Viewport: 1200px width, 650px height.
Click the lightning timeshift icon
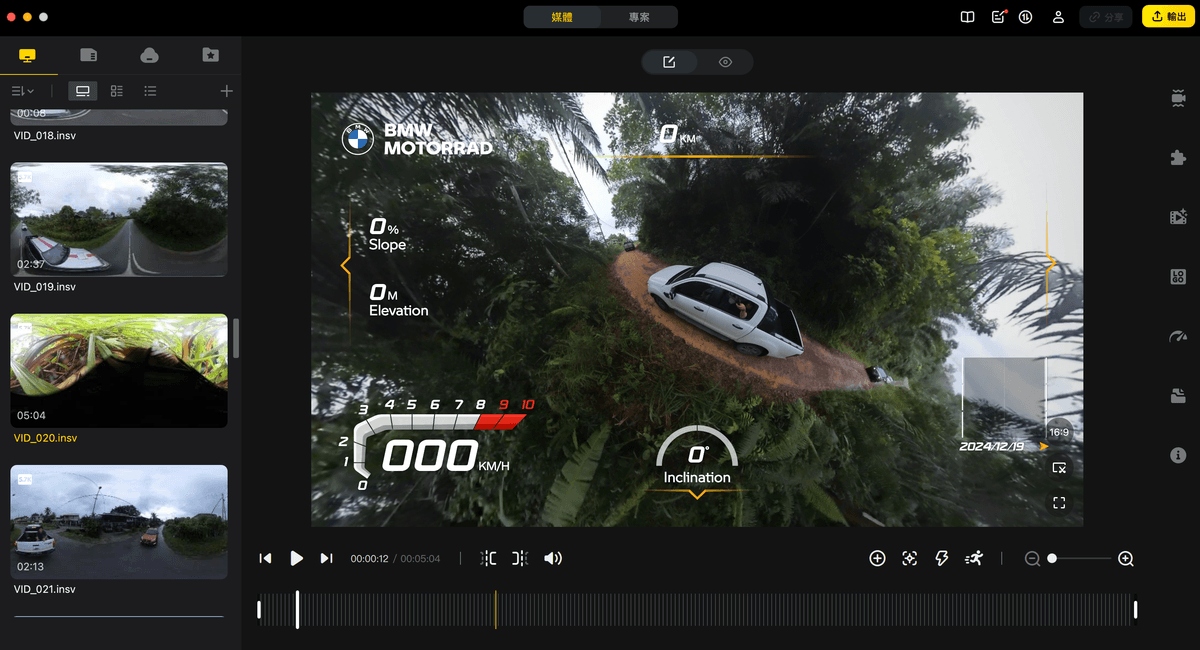[x=941, y=558]
